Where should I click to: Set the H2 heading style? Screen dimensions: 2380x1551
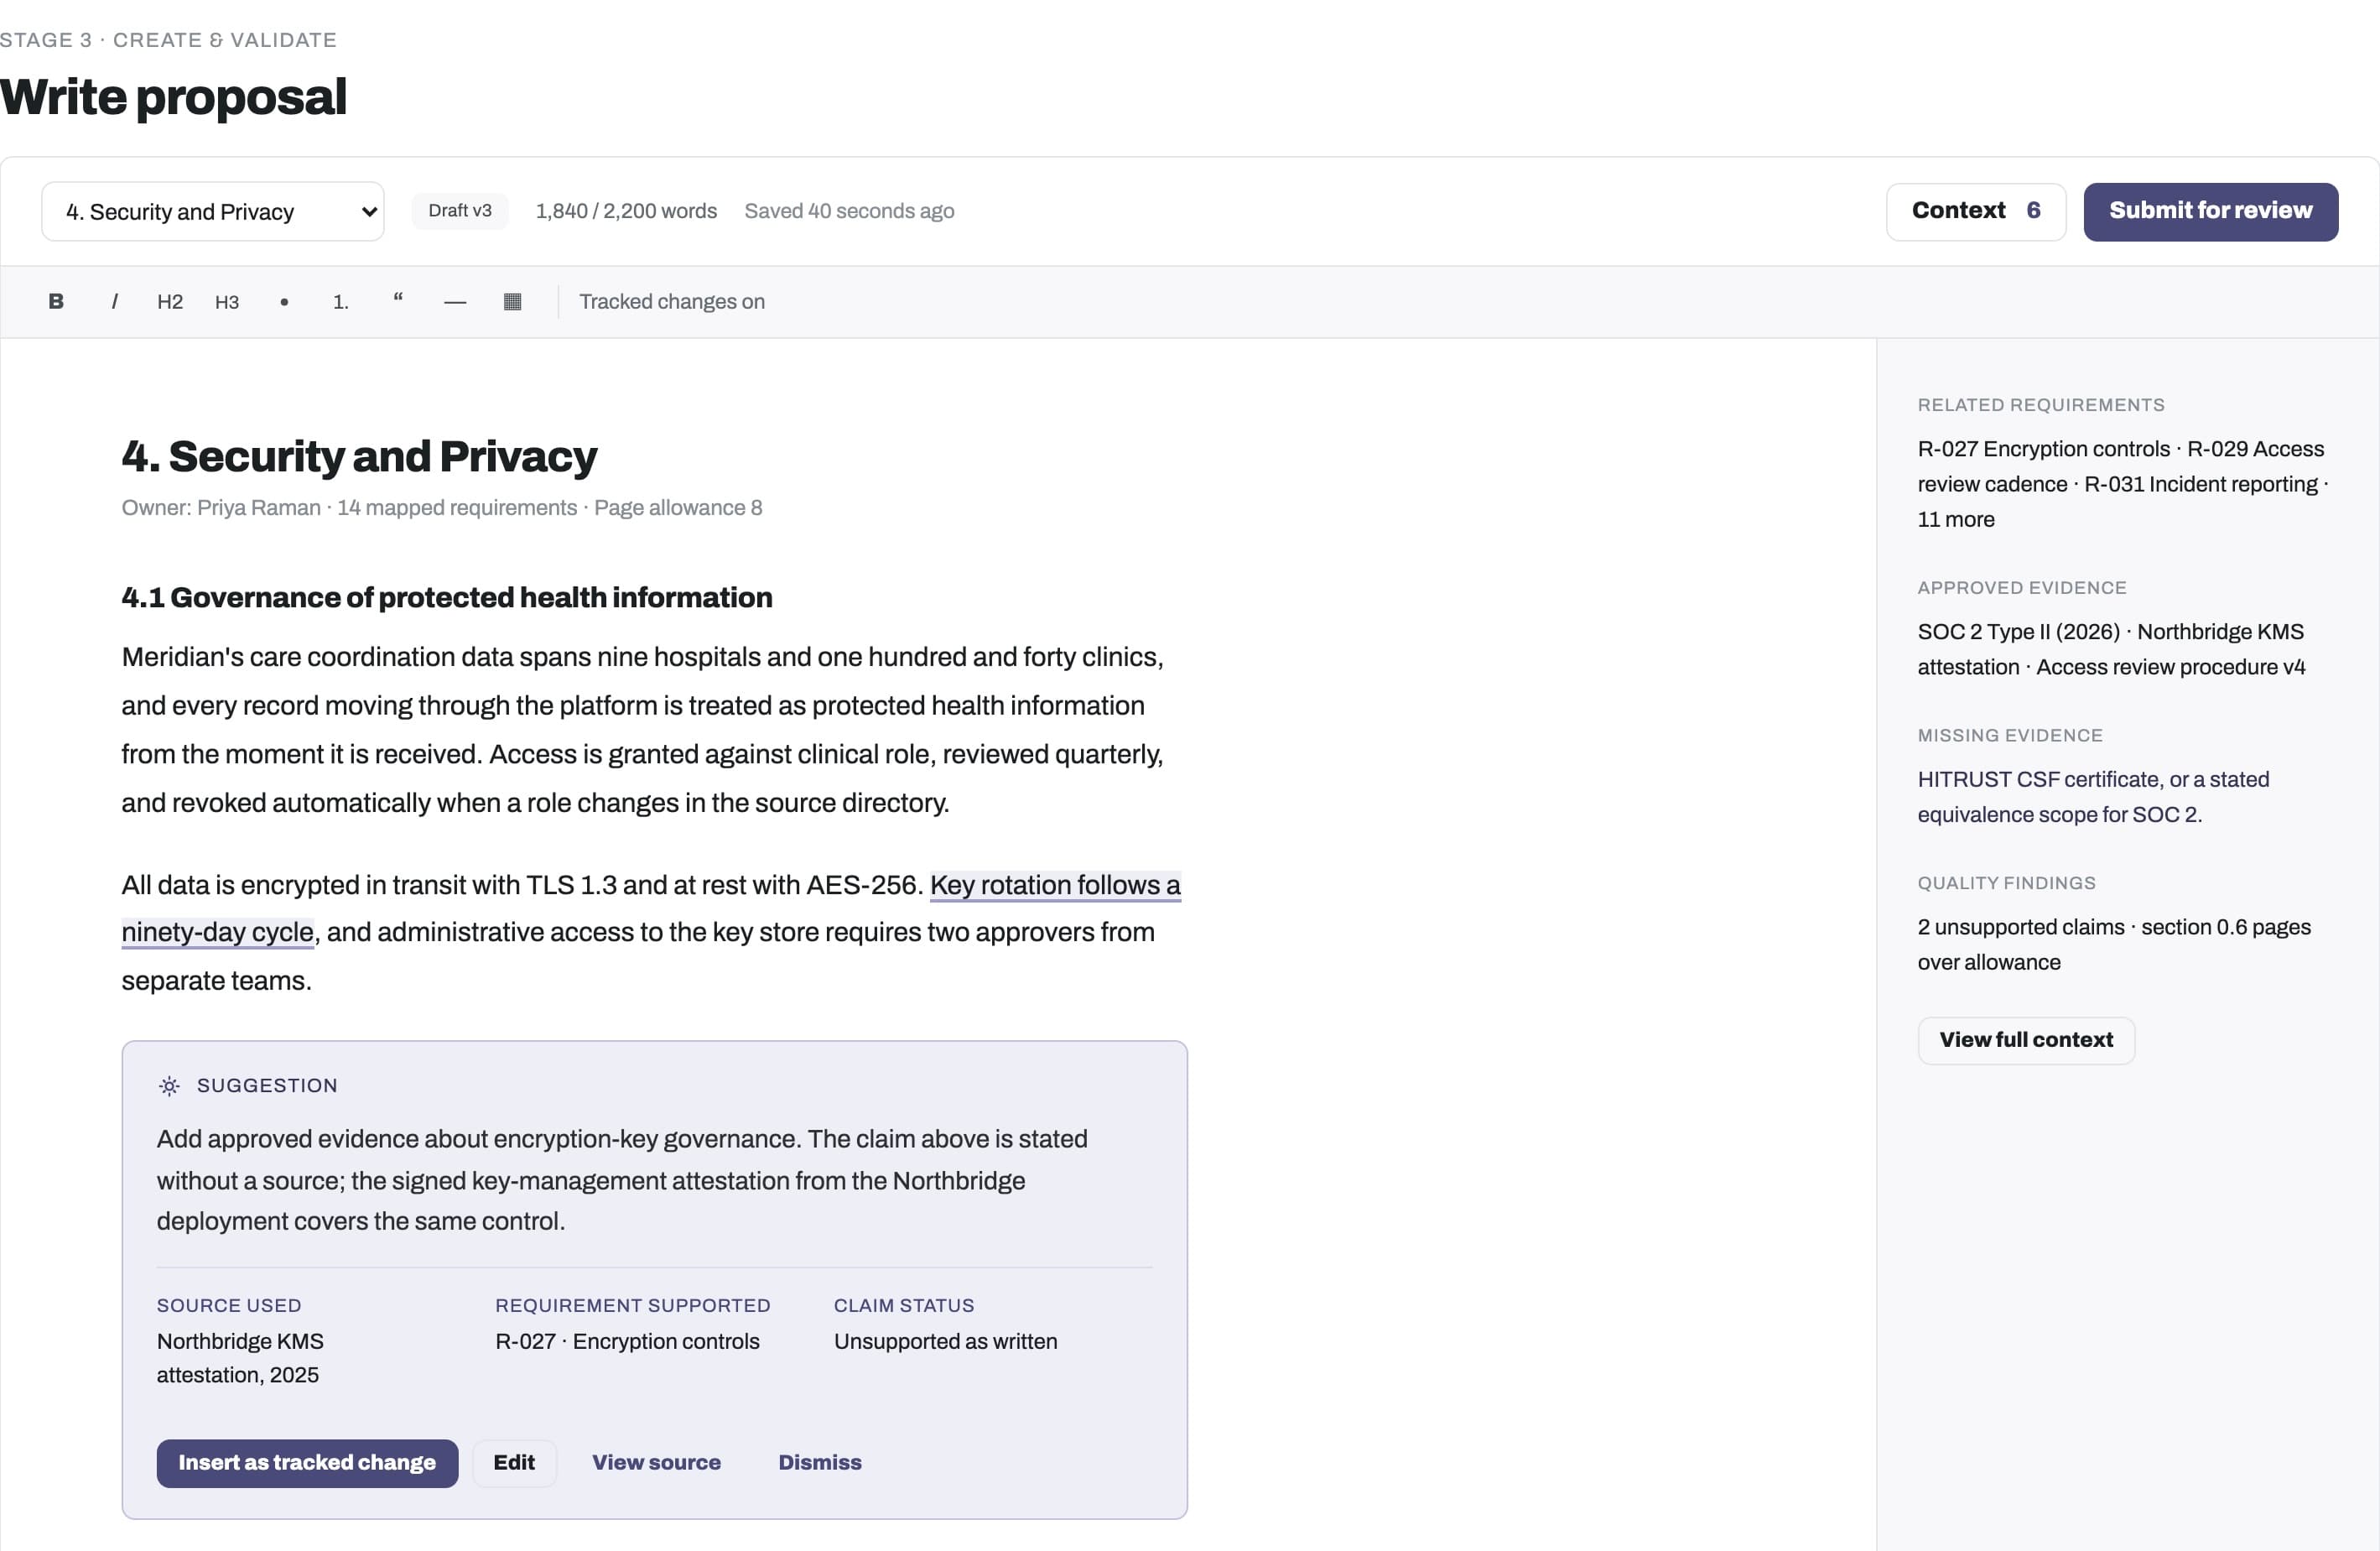click(x=170, y=301)
